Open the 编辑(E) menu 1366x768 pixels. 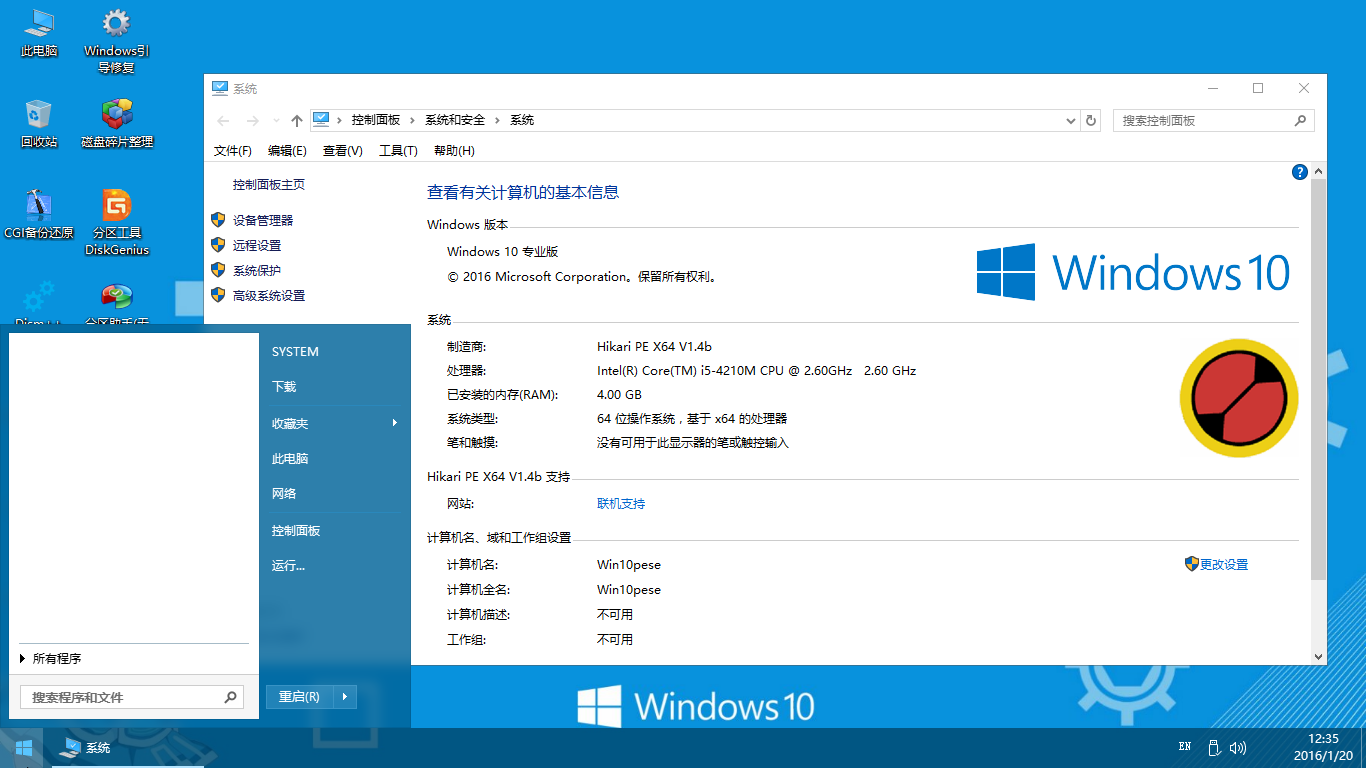(x=287, y=151)
